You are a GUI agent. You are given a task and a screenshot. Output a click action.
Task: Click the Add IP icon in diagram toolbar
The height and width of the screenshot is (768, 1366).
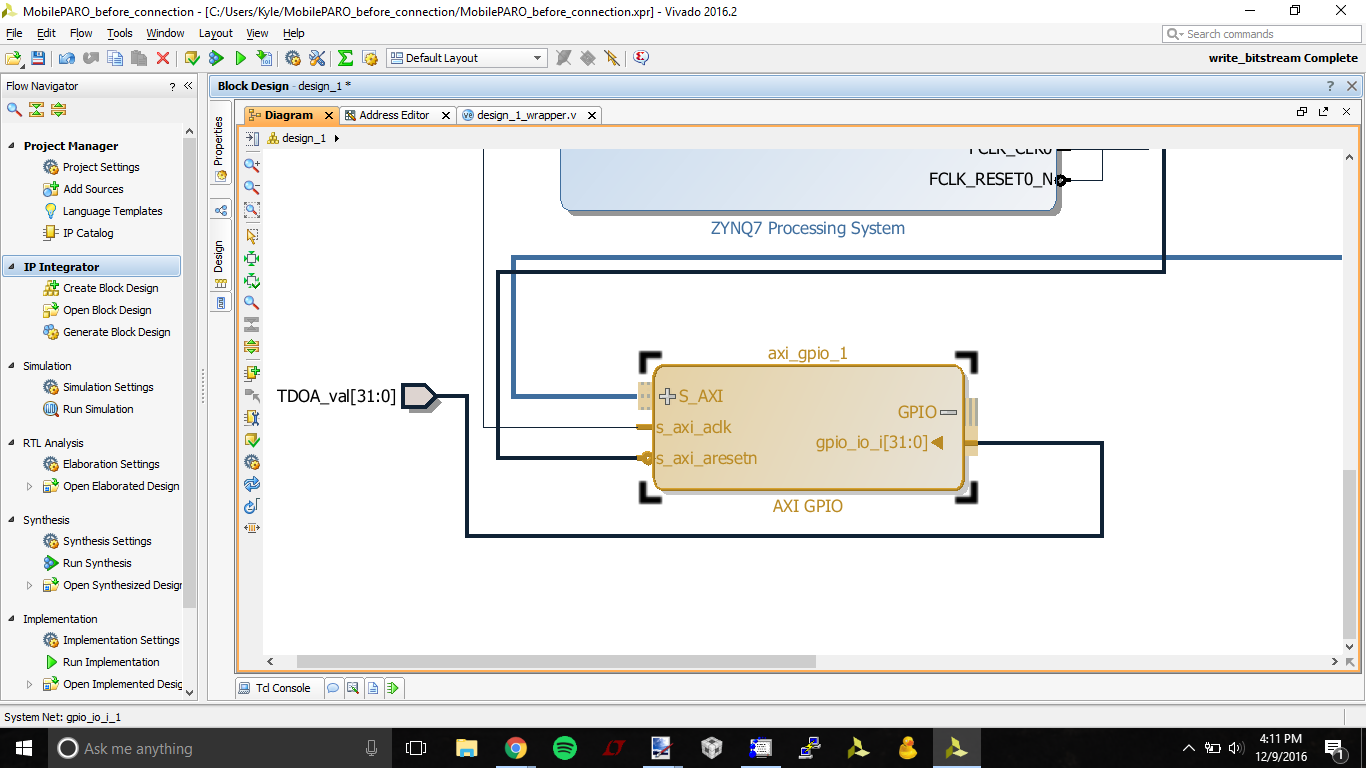(252, 373)
